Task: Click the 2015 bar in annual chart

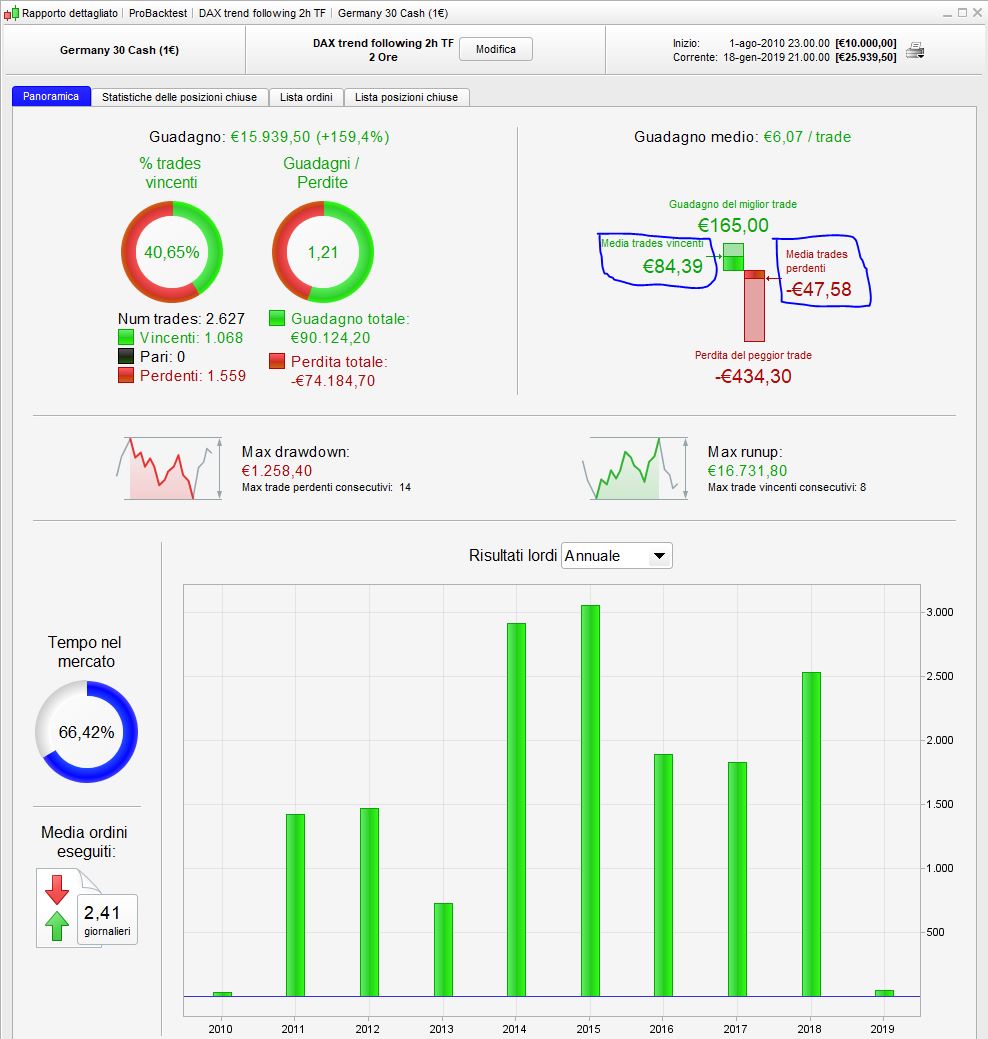Action: (x=590, y=800)
